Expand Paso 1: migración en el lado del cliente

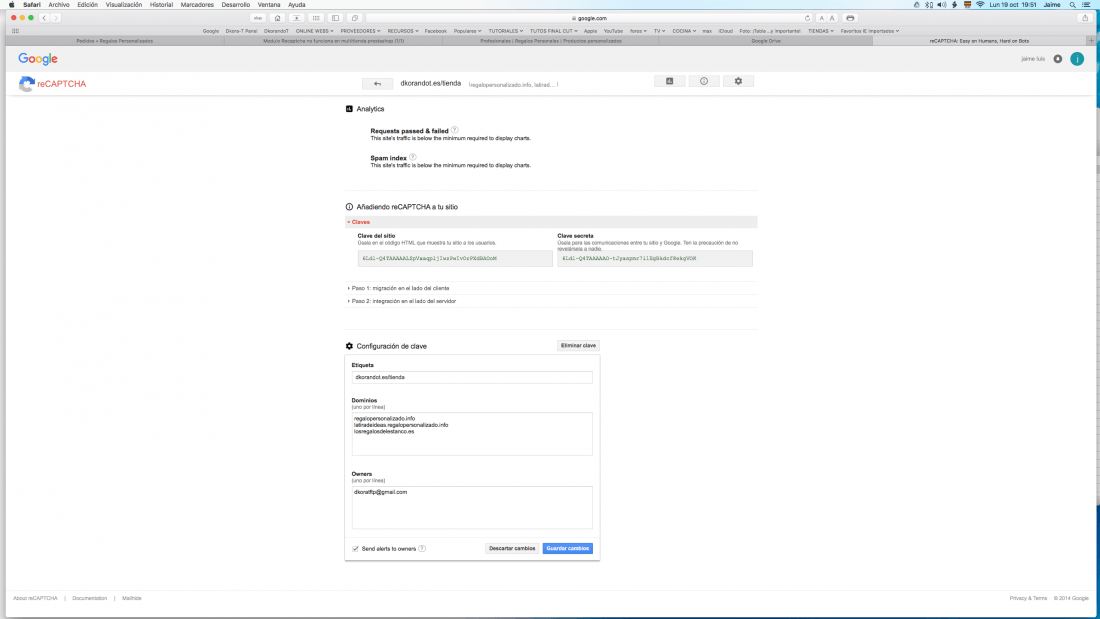pyautogui.click(x=398, y=288)
